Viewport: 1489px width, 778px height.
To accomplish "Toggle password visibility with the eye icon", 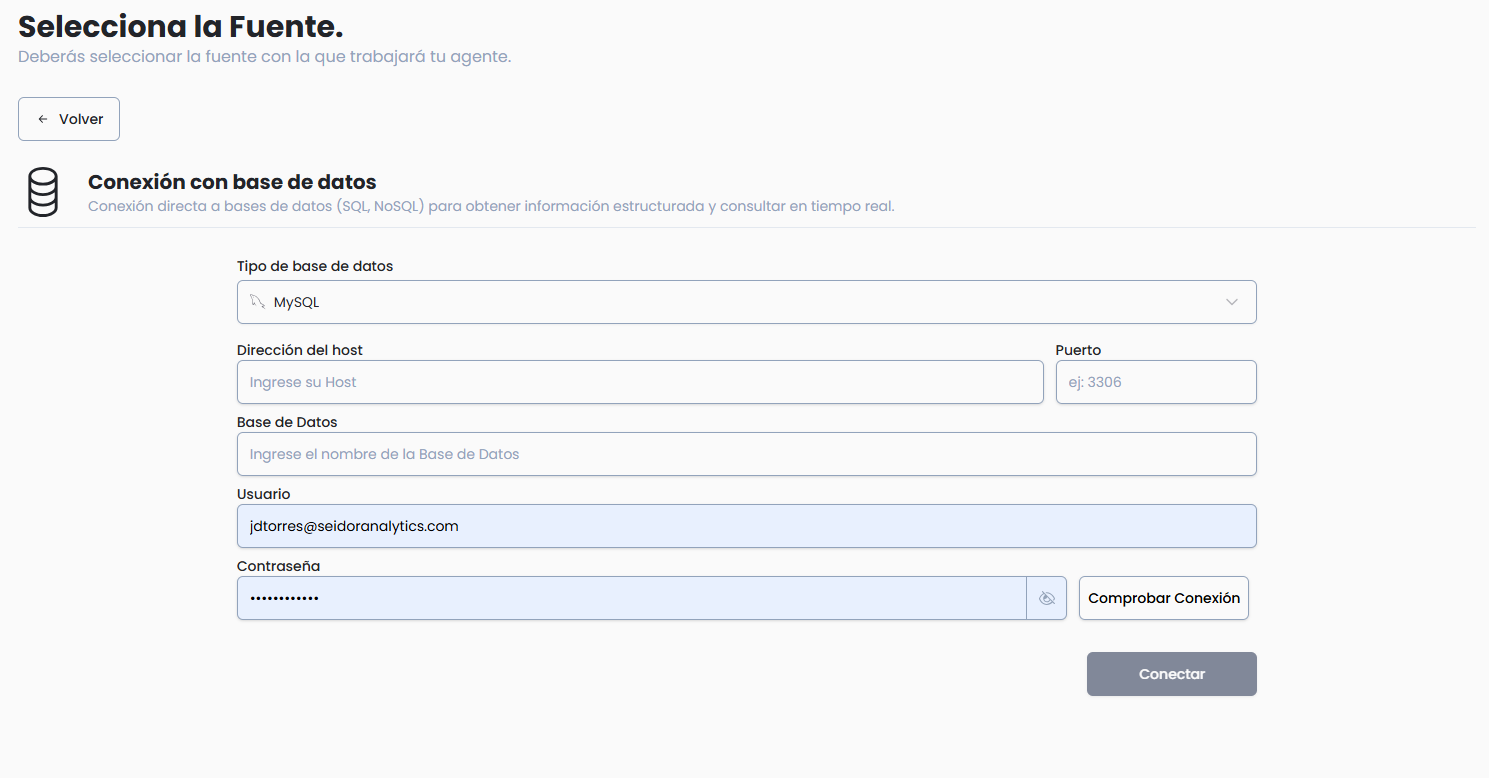I will pyautogui.click(x=1047, y=598).
